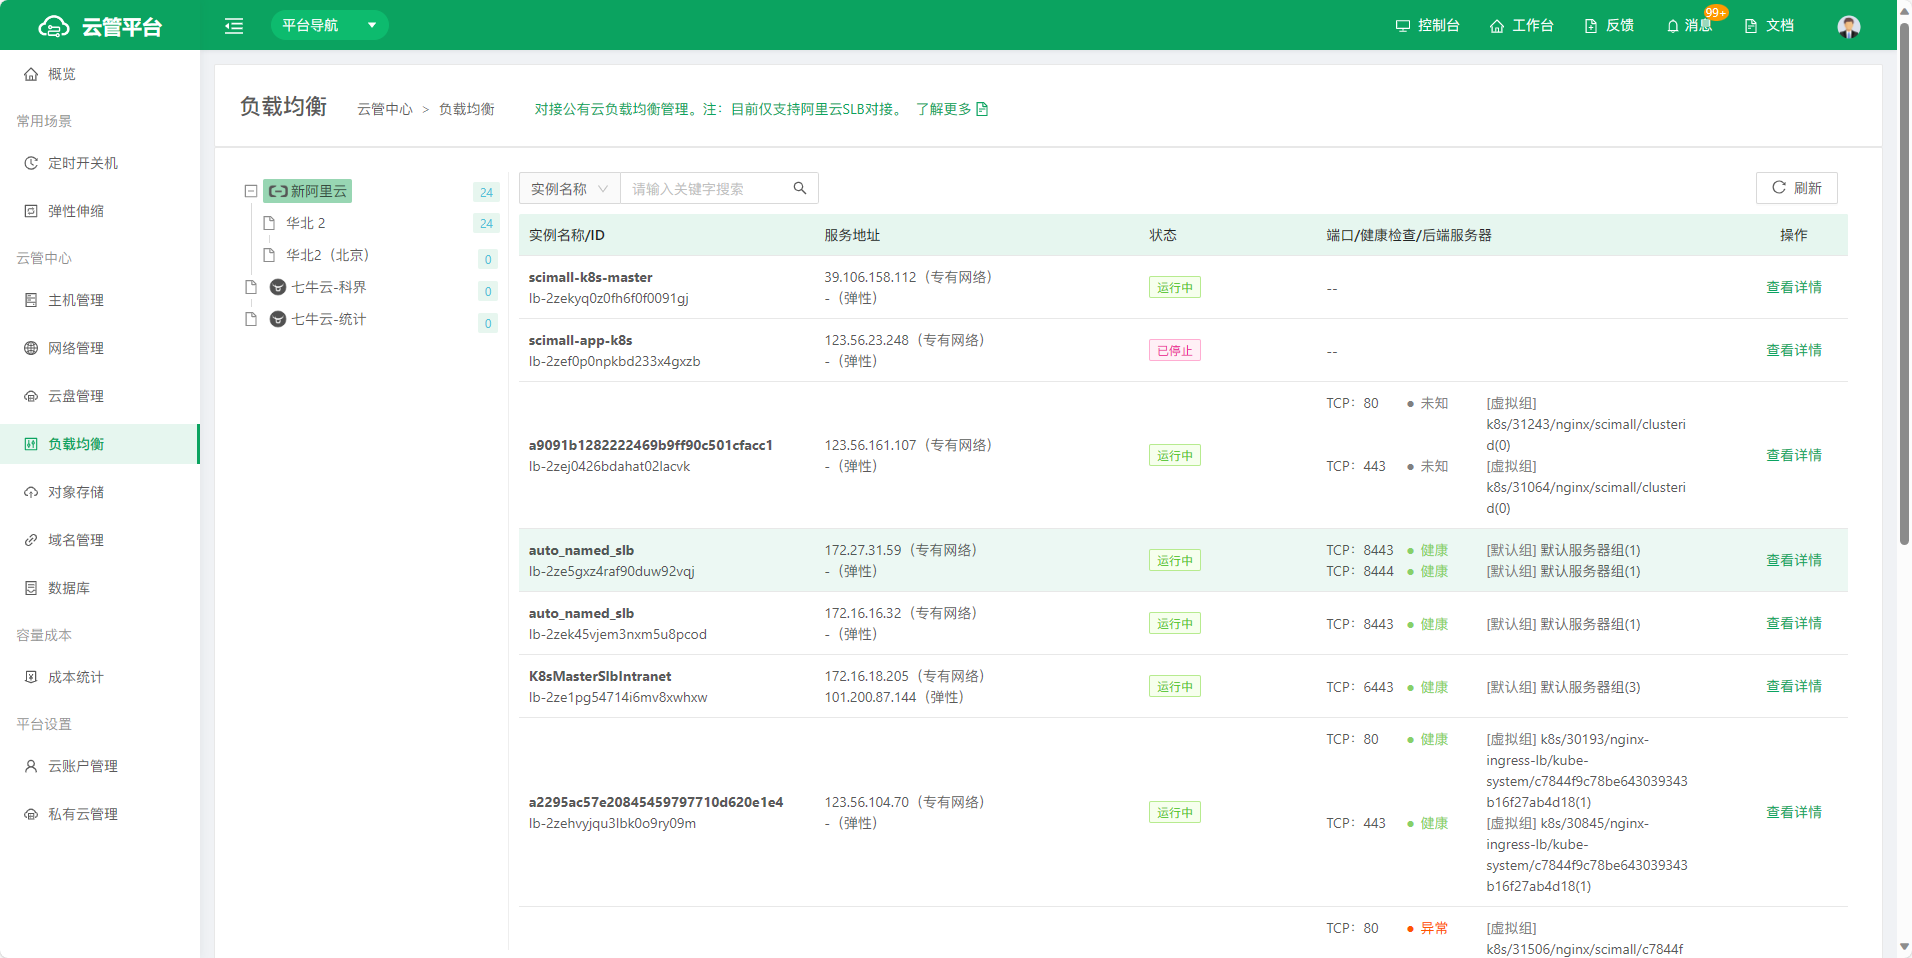This screenshot has width=1912, height=958.
Task: Click the 云账户管理 user icon
Action: (x=31, y=766)
